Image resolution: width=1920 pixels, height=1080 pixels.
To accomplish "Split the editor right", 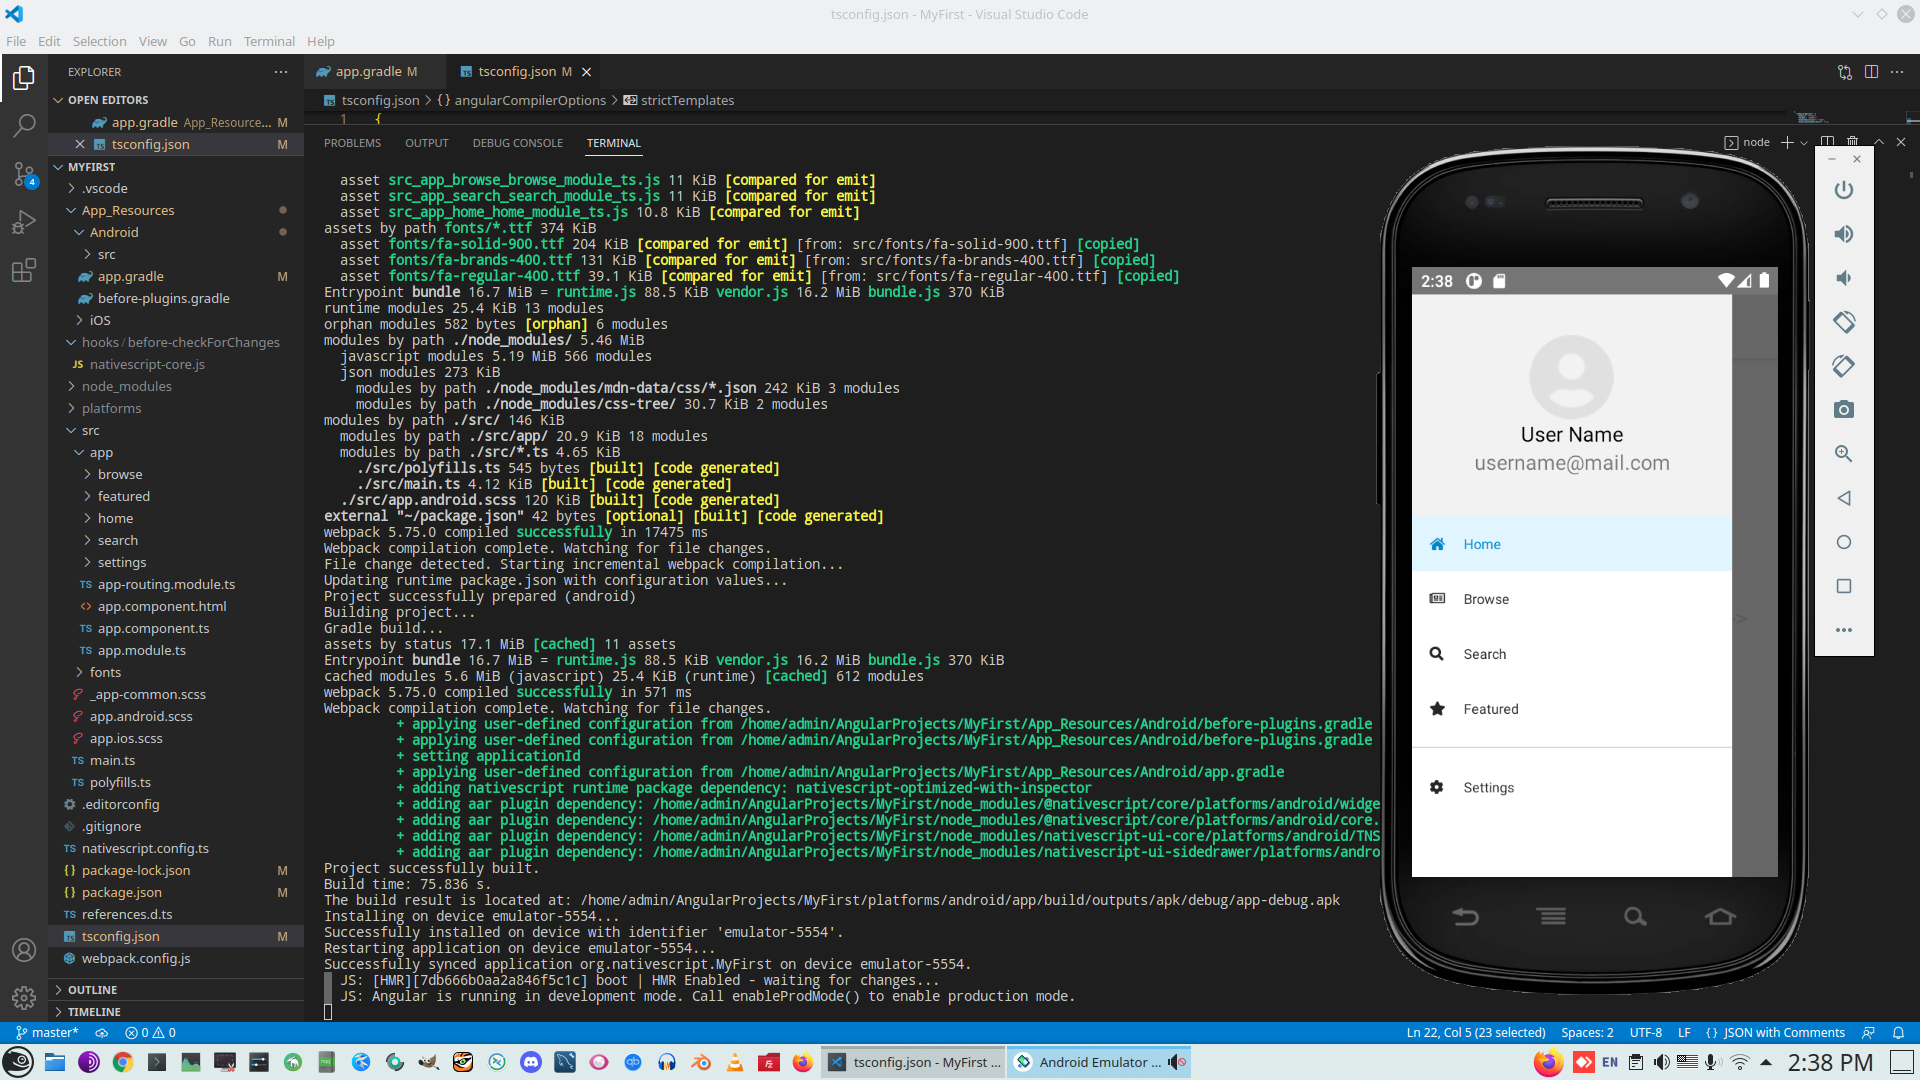I will [1870, 72].
